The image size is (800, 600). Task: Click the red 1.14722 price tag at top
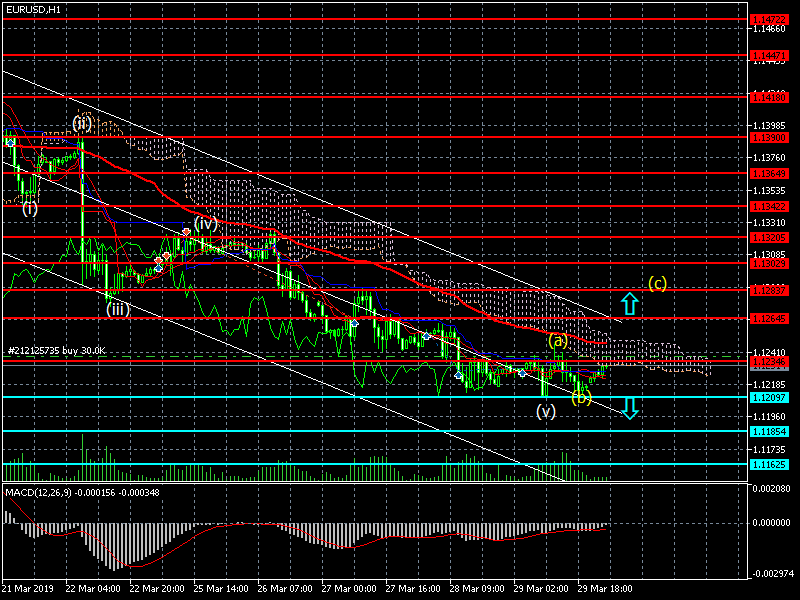pos(769,19)
